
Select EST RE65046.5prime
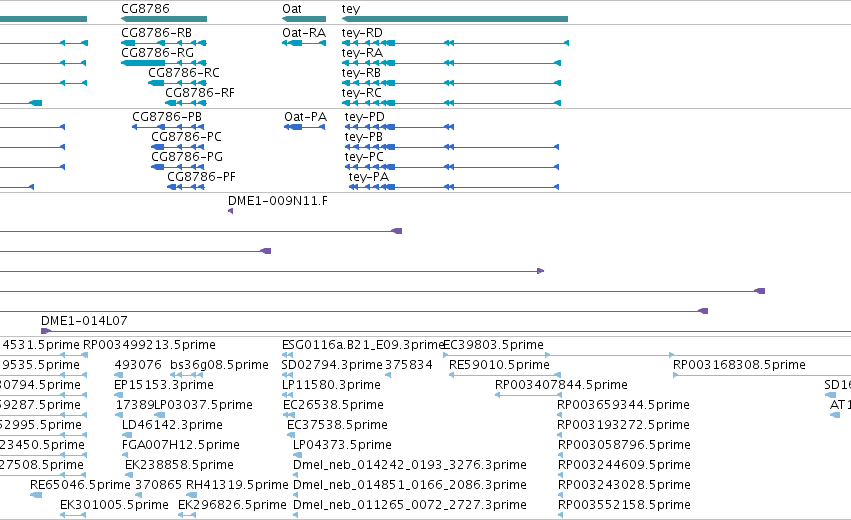[x=36, y=495]
